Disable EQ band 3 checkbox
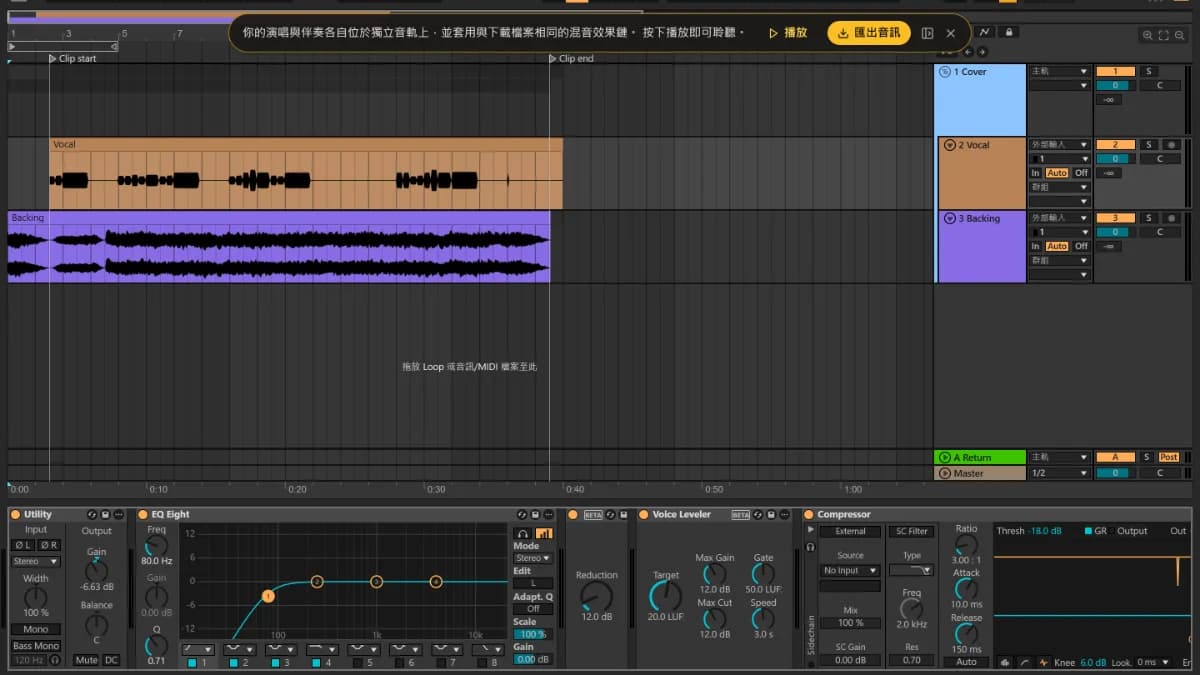Viewport: 1200px width, 675px height. point(274,662)
